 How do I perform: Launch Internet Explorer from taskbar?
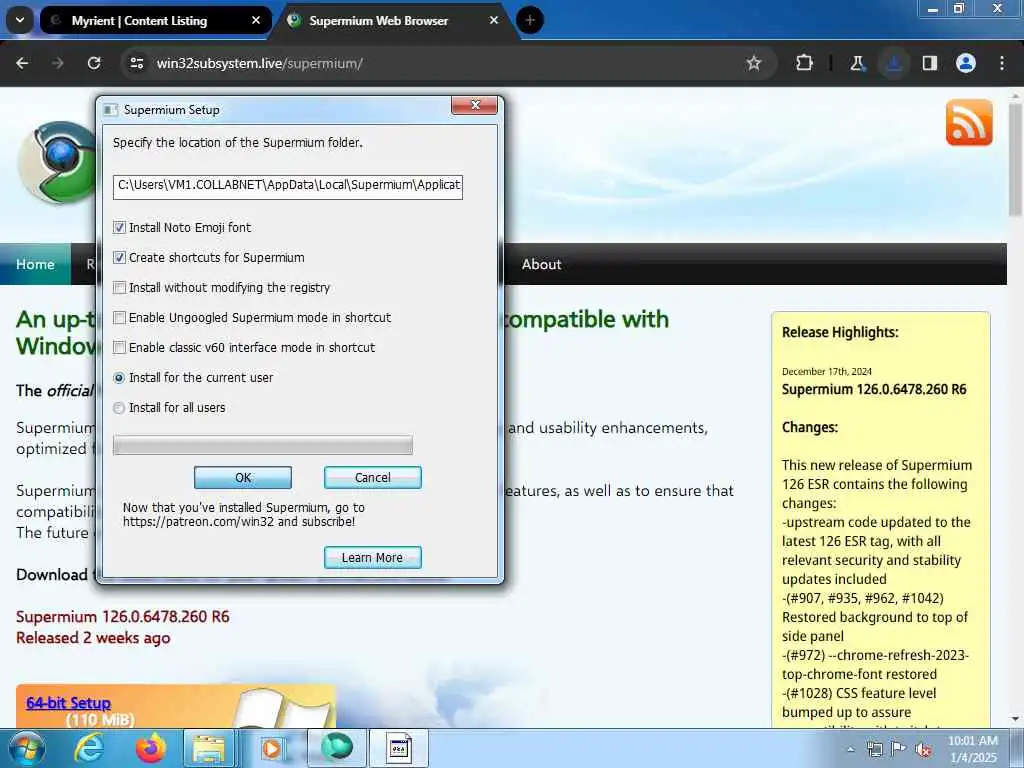[89, 748]
